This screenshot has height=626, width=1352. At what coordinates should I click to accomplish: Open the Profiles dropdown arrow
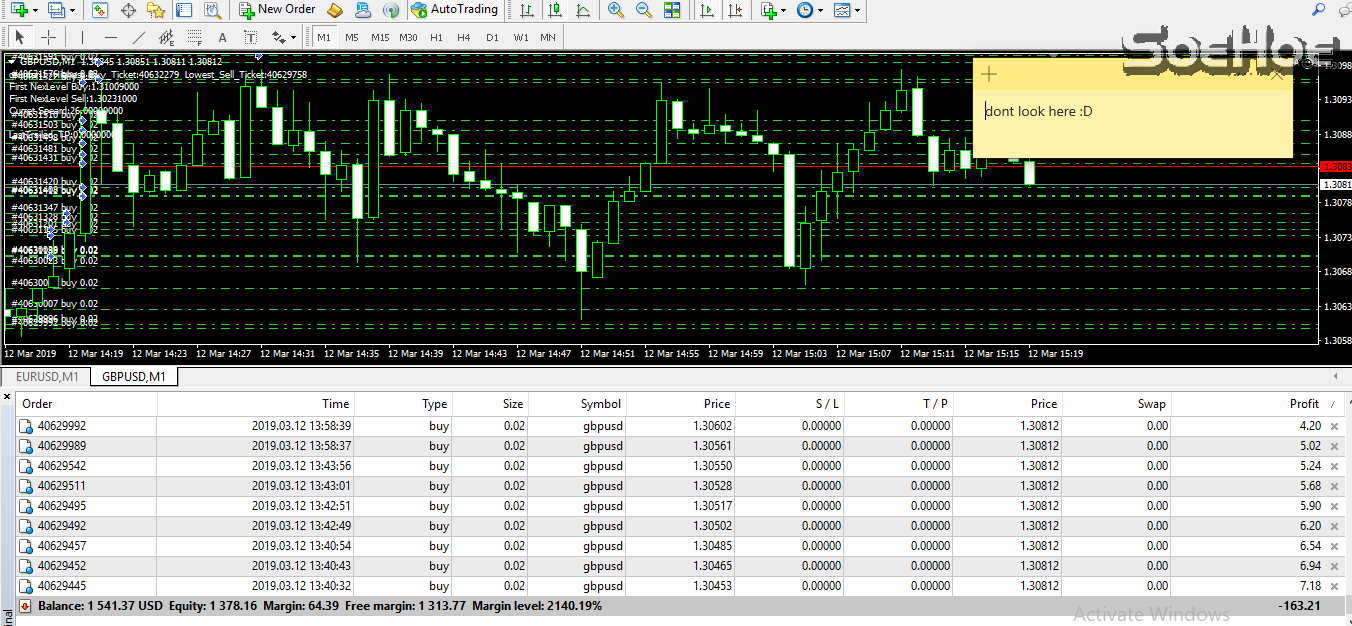72,11
